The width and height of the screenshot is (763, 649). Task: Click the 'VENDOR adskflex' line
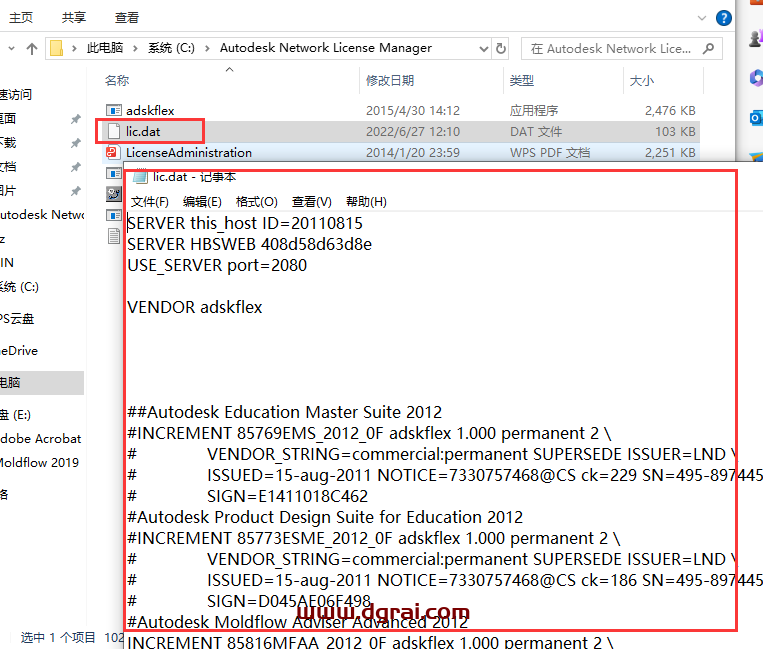[195, 307]
